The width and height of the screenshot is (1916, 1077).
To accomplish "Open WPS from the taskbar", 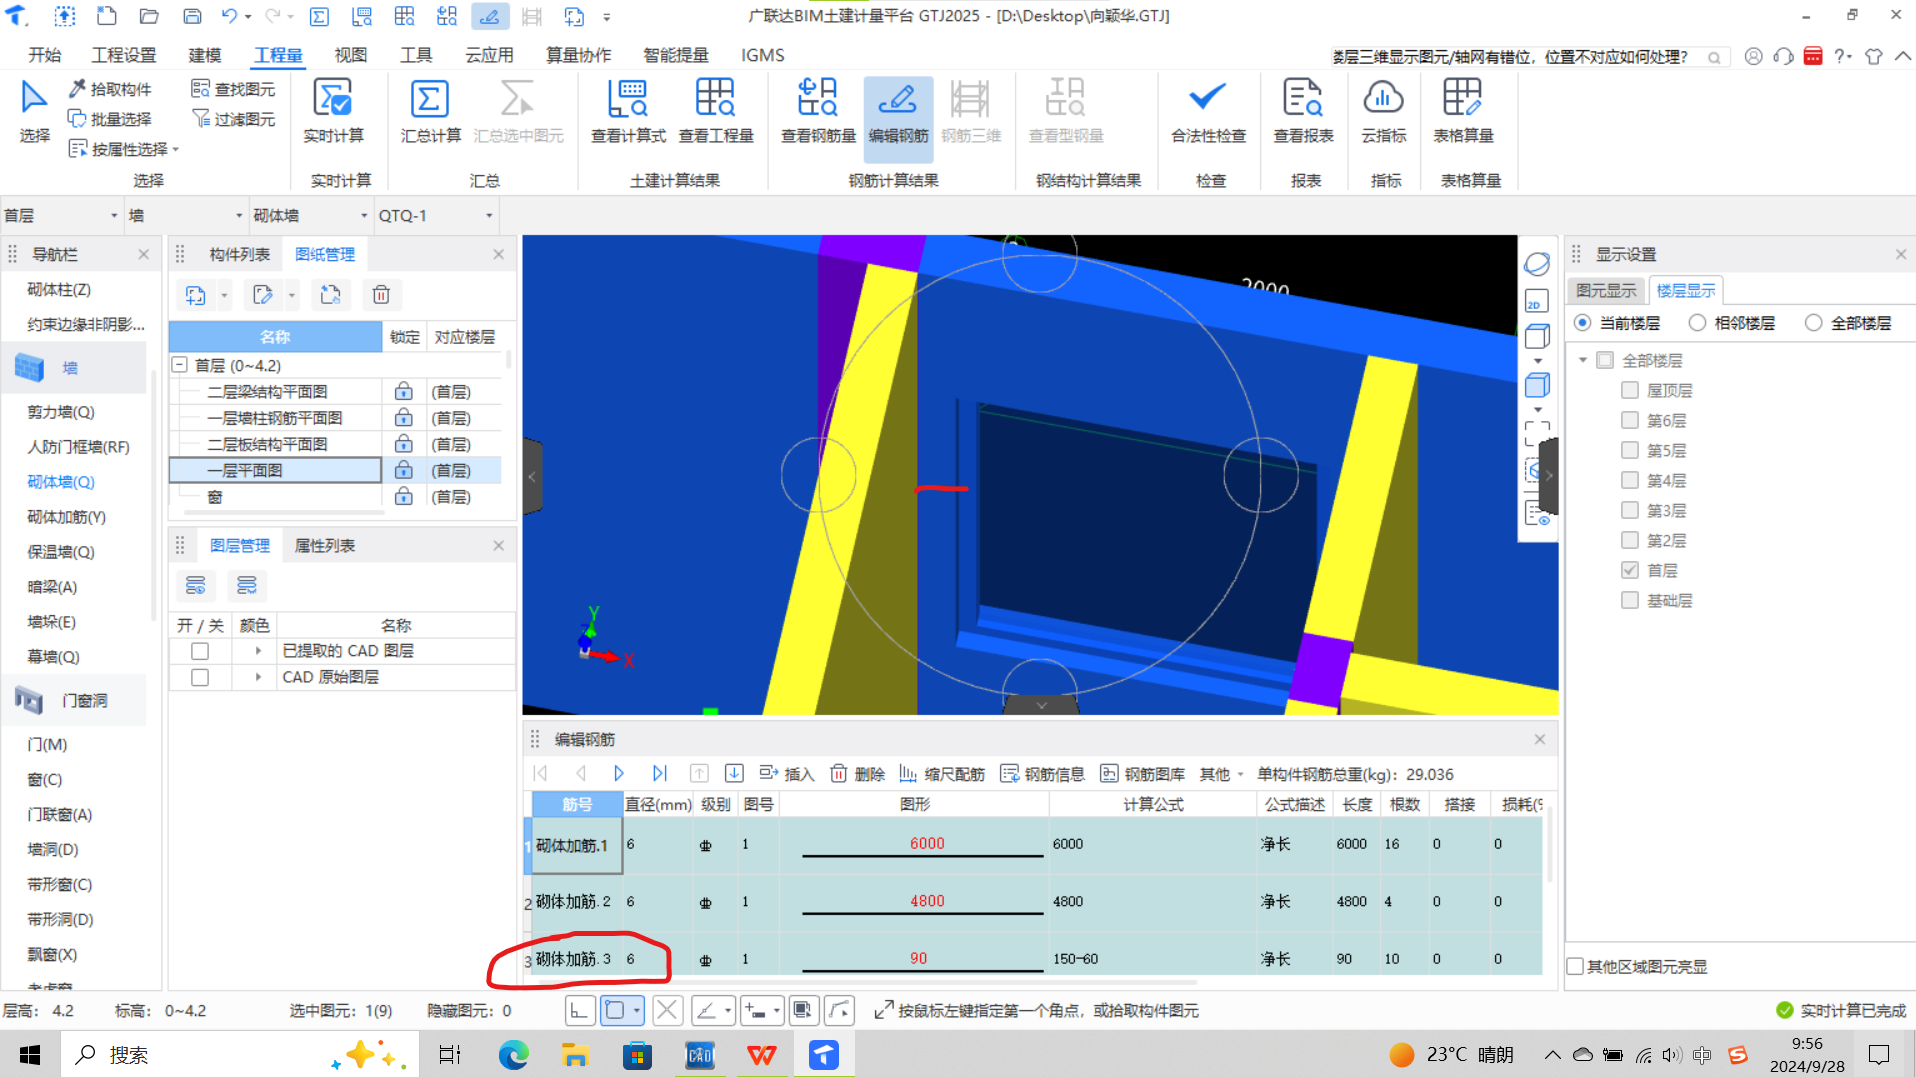I will (x=761, y=1055).
